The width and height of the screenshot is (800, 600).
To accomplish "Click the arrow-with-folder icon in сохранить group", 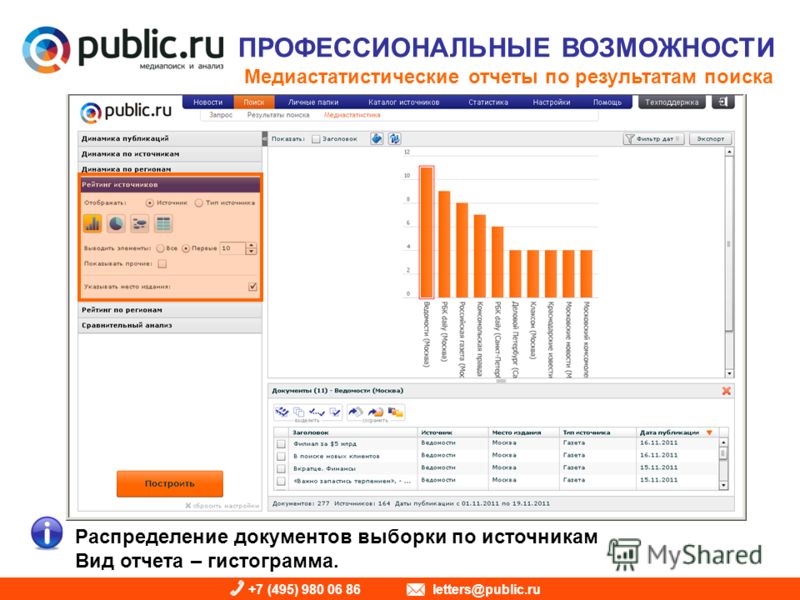I will (376, 412).
